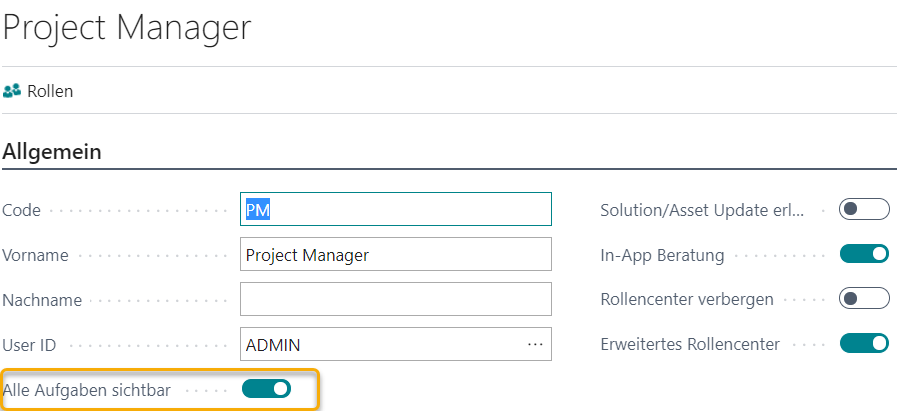Switch off Erweitertes Rollencenter toggle

pos(864,344)
